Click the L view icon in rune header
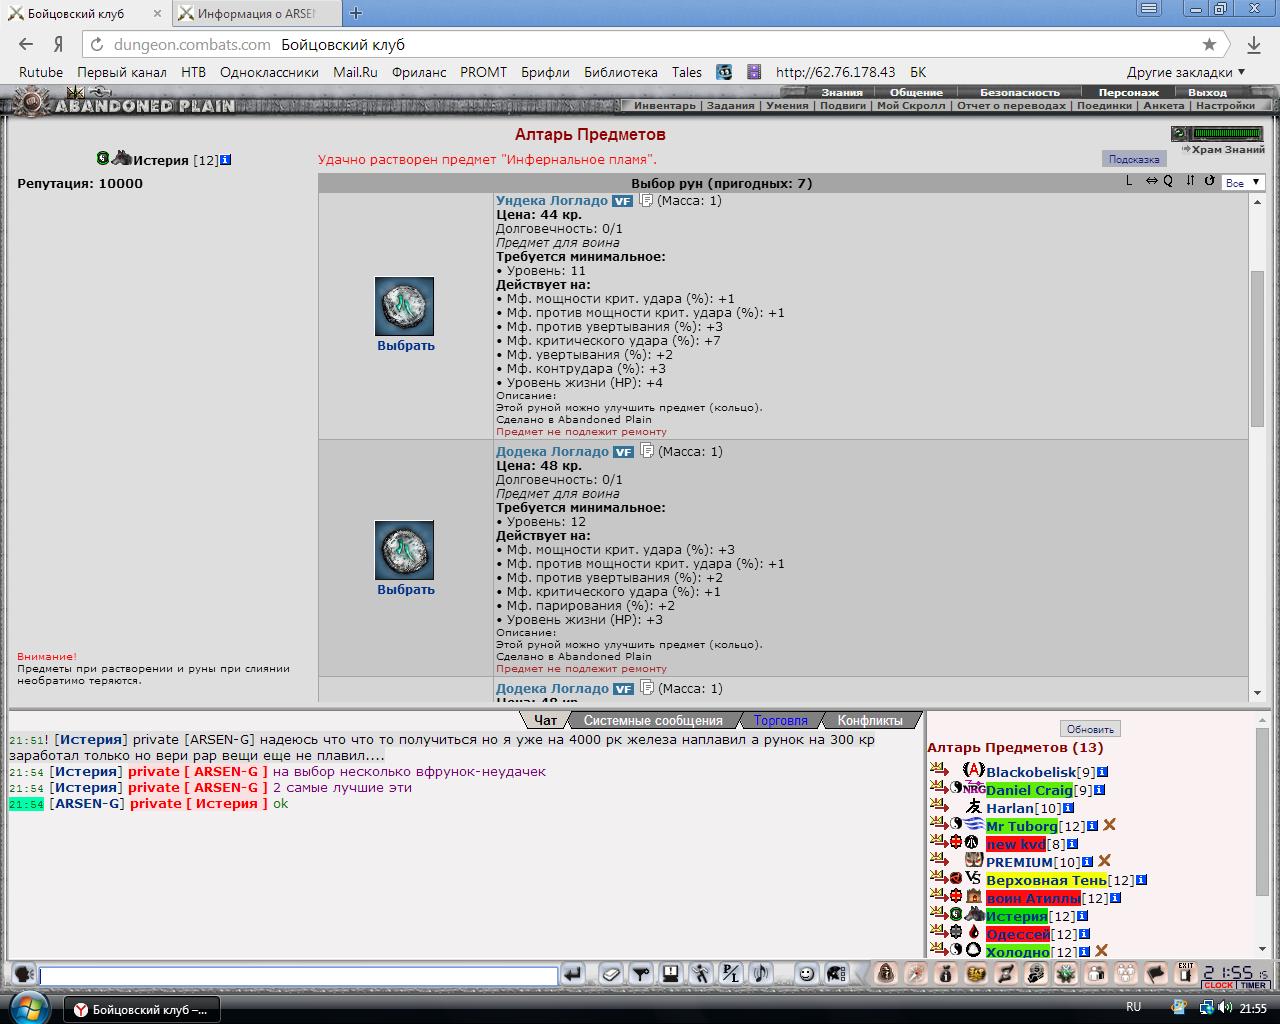1280x1024 pixels. [1129, 181]
